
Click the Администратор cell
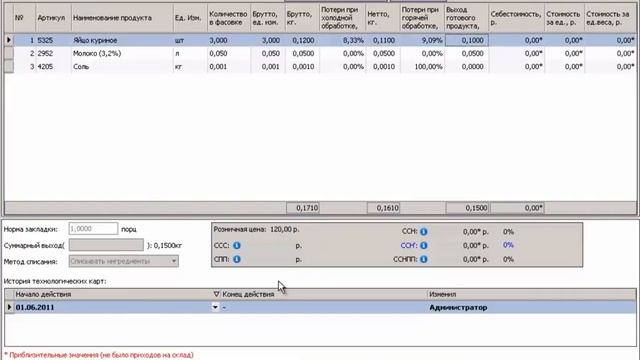tap(531, 307)
